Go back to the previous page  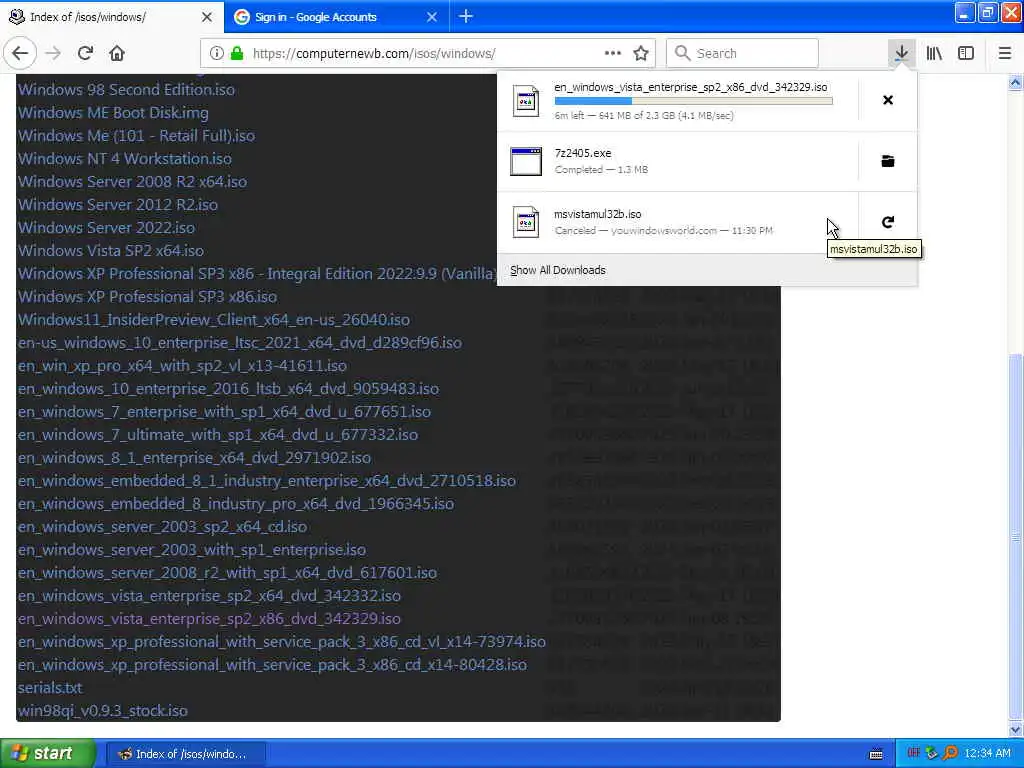20,53
